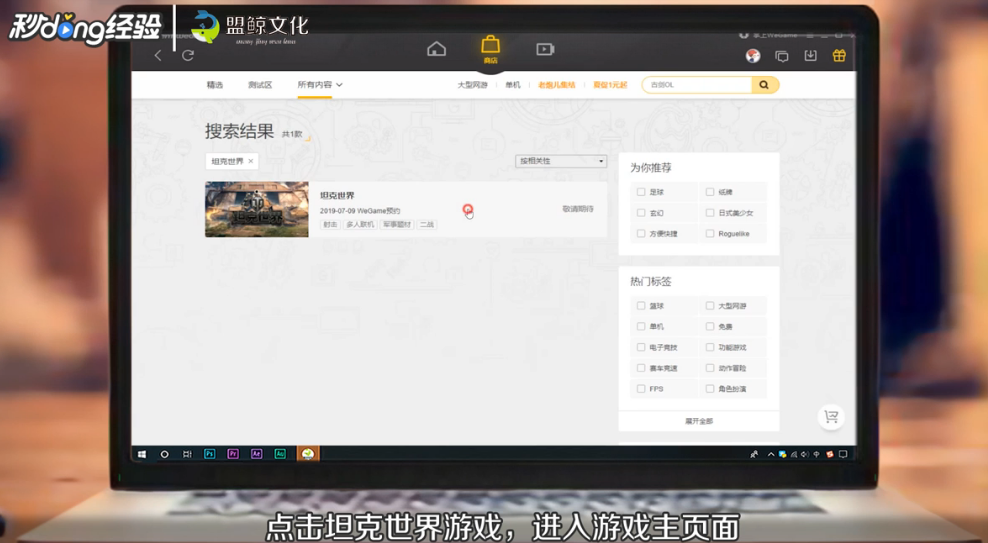This screenshot has height=543, width=988.
Task: Open the orange 1元起 promo link
Action: tap(610, 84)
